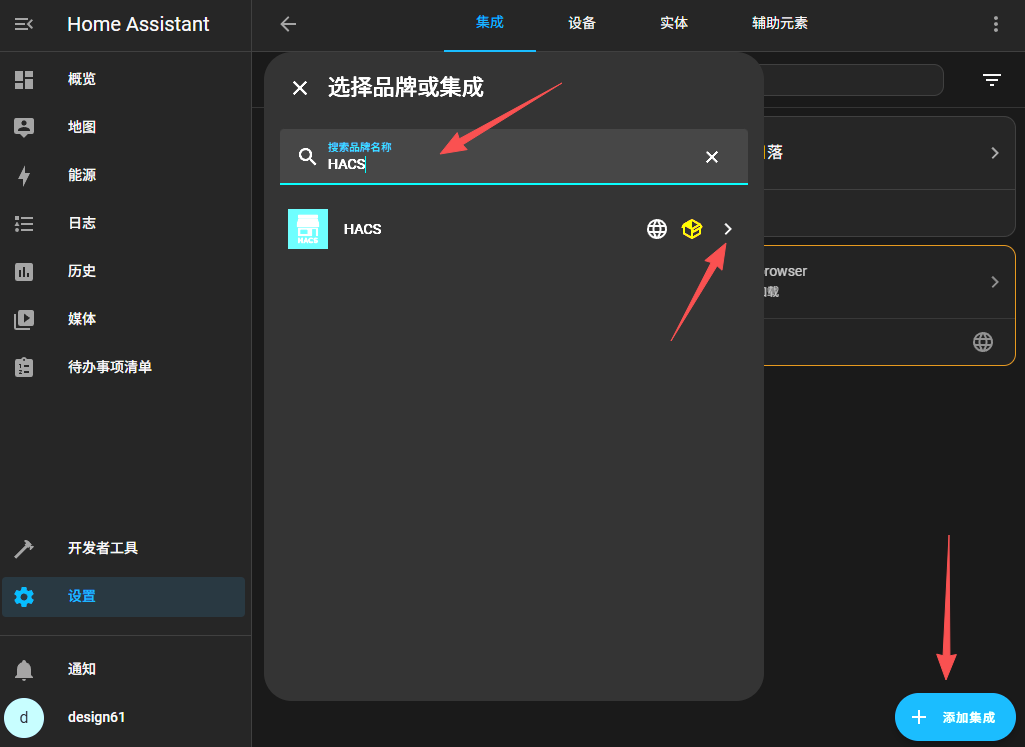Open the 辅助元素 tab

pyautogui.click(x=780, y=24)
